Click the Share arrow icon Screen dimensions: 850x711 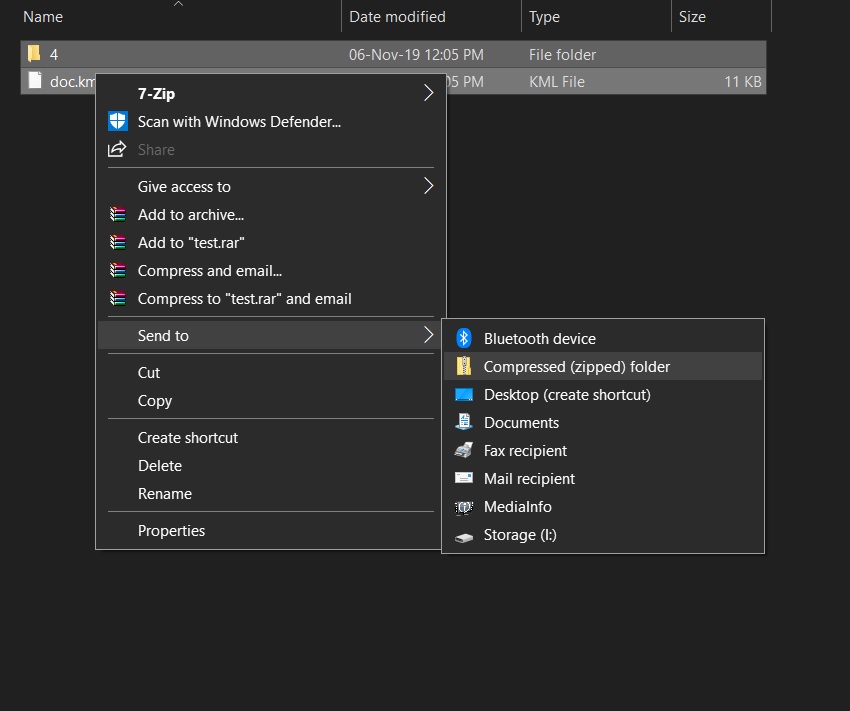(117, 149)
